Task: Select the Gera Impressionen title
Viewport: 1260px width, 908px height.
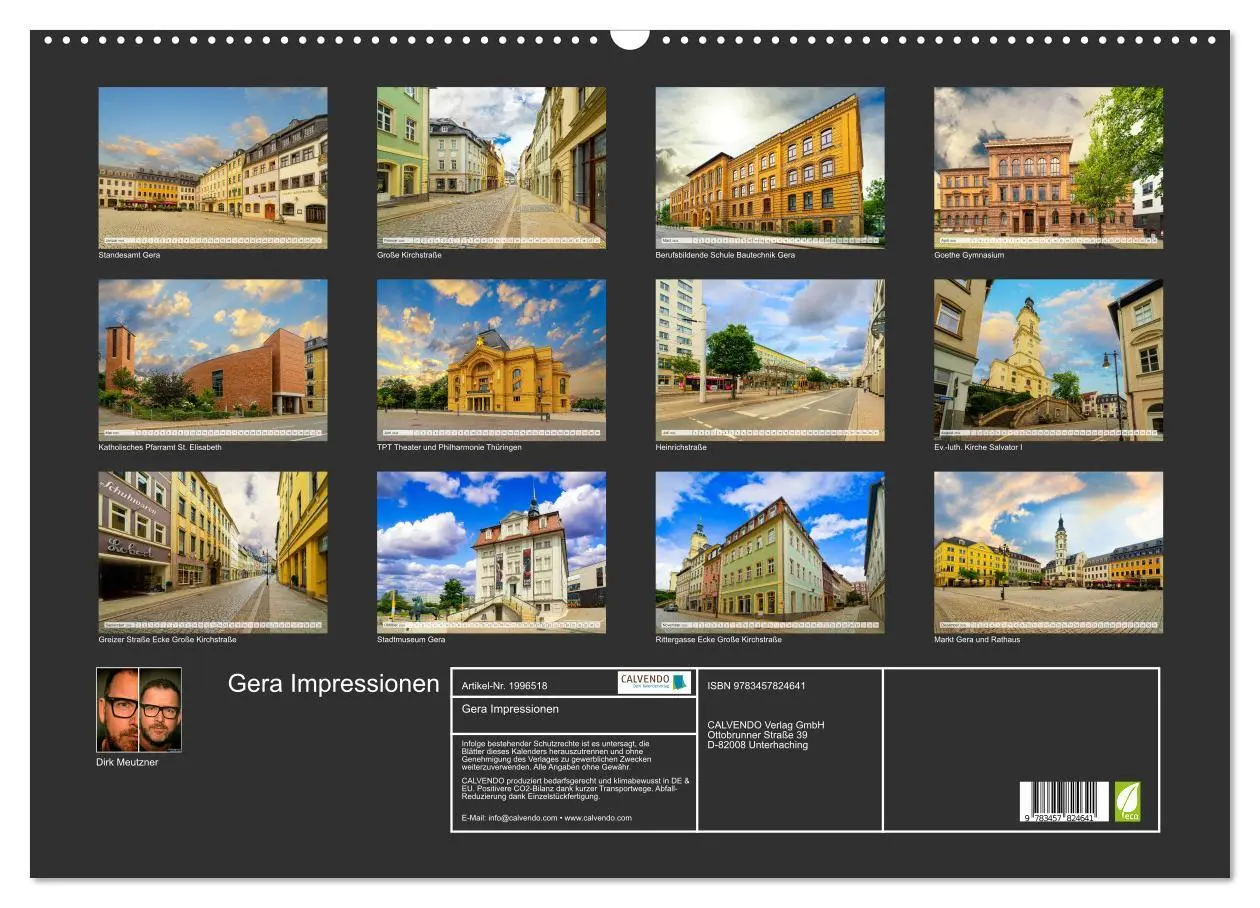Action: [334, 685]
